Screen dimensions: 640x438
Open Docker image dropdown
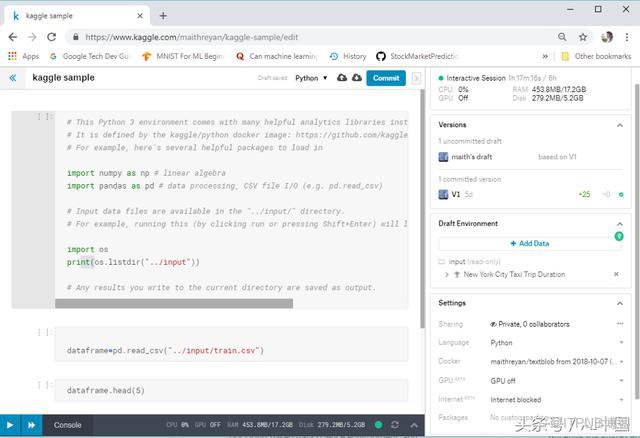coord(557,361)
